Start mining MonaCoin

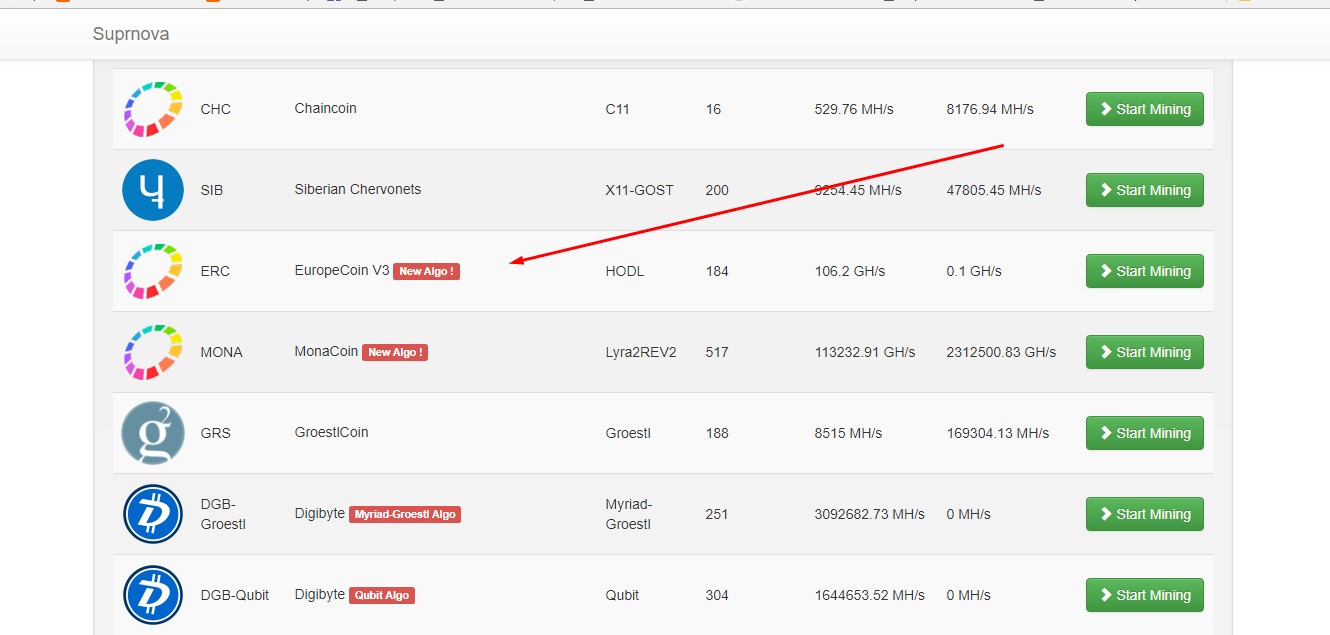(x=1145, y=352)
